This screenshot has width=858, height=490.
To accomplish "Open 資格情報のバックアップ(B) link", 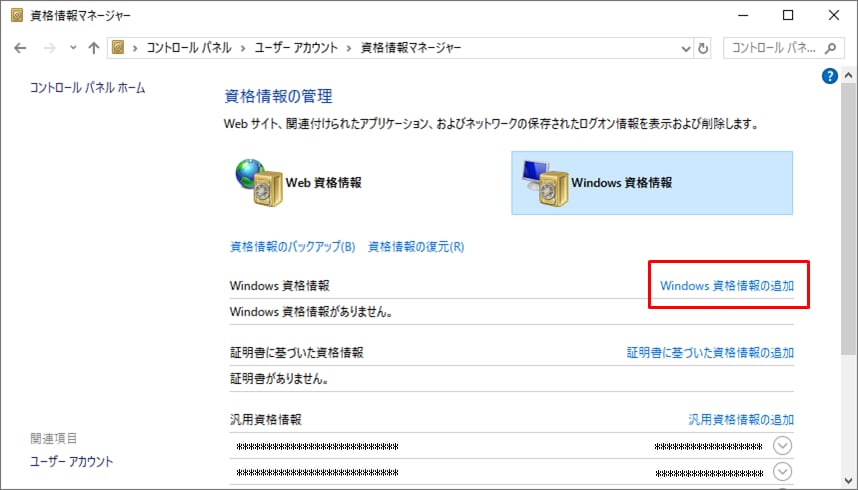I will tap(293, 246).
